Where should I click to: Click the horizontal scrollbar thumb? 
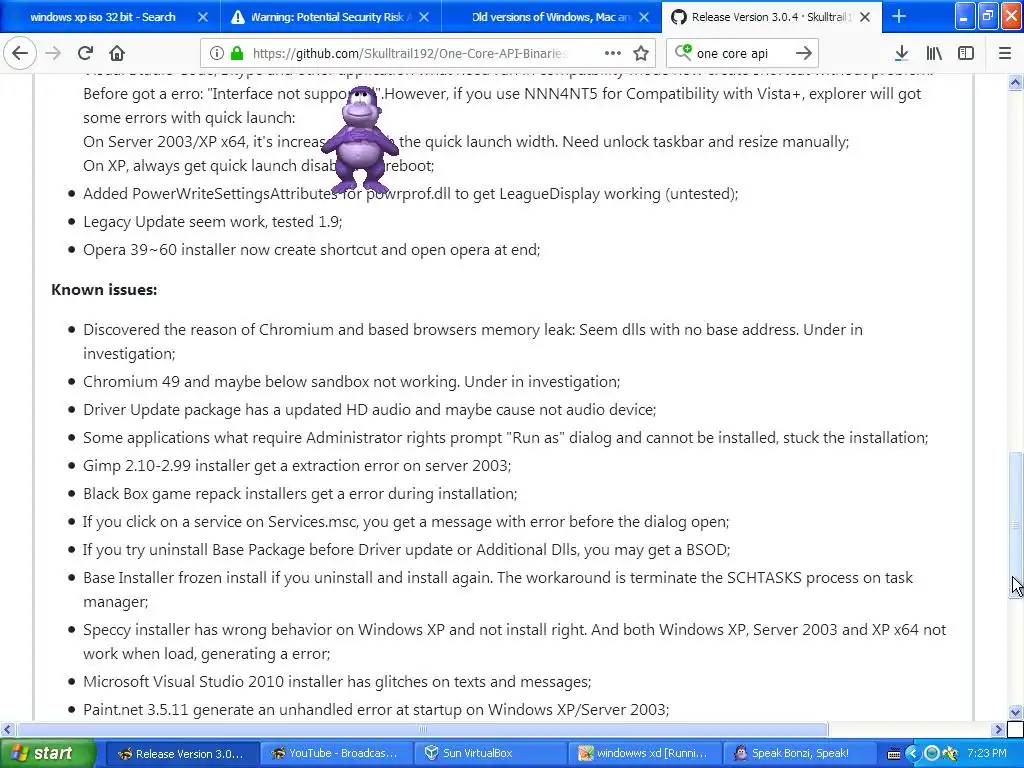422,729
